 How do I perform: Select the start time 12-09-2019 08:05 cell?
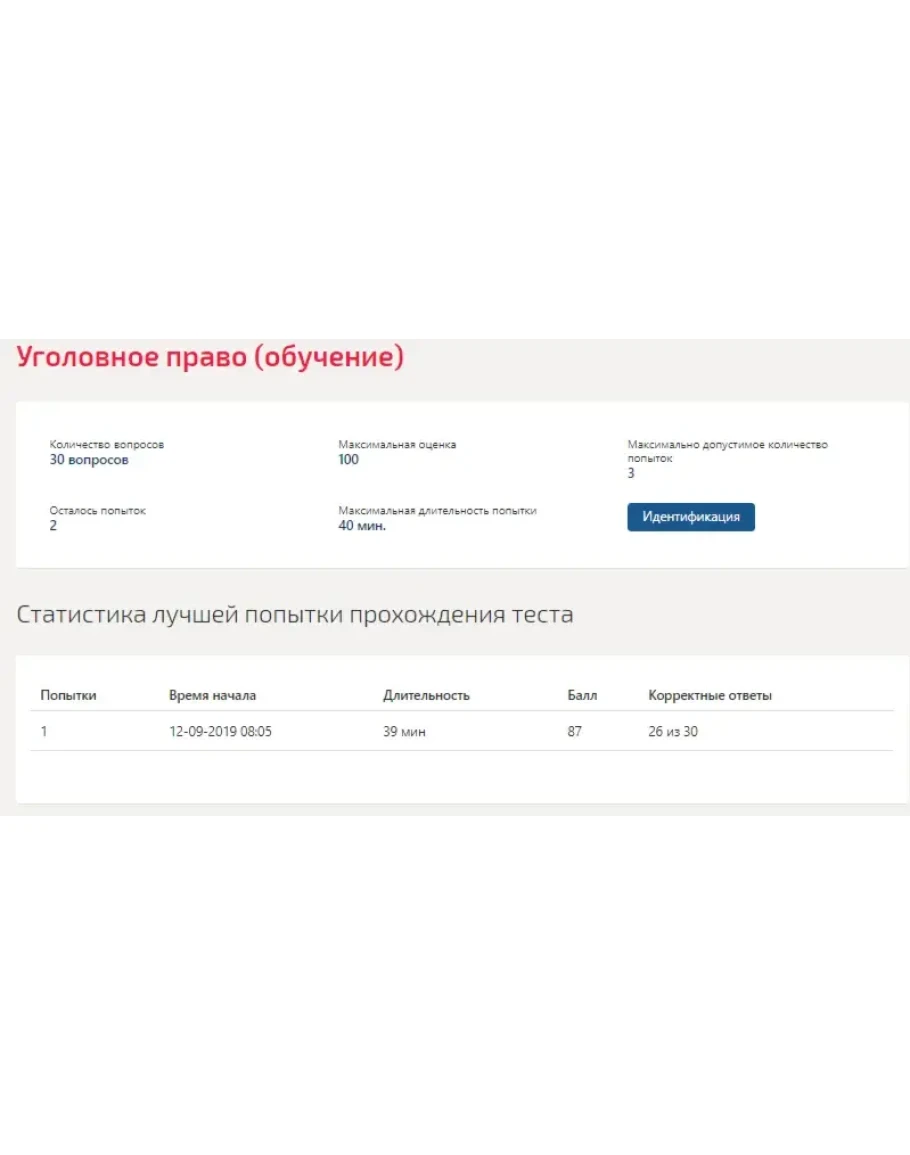point(220,732)
